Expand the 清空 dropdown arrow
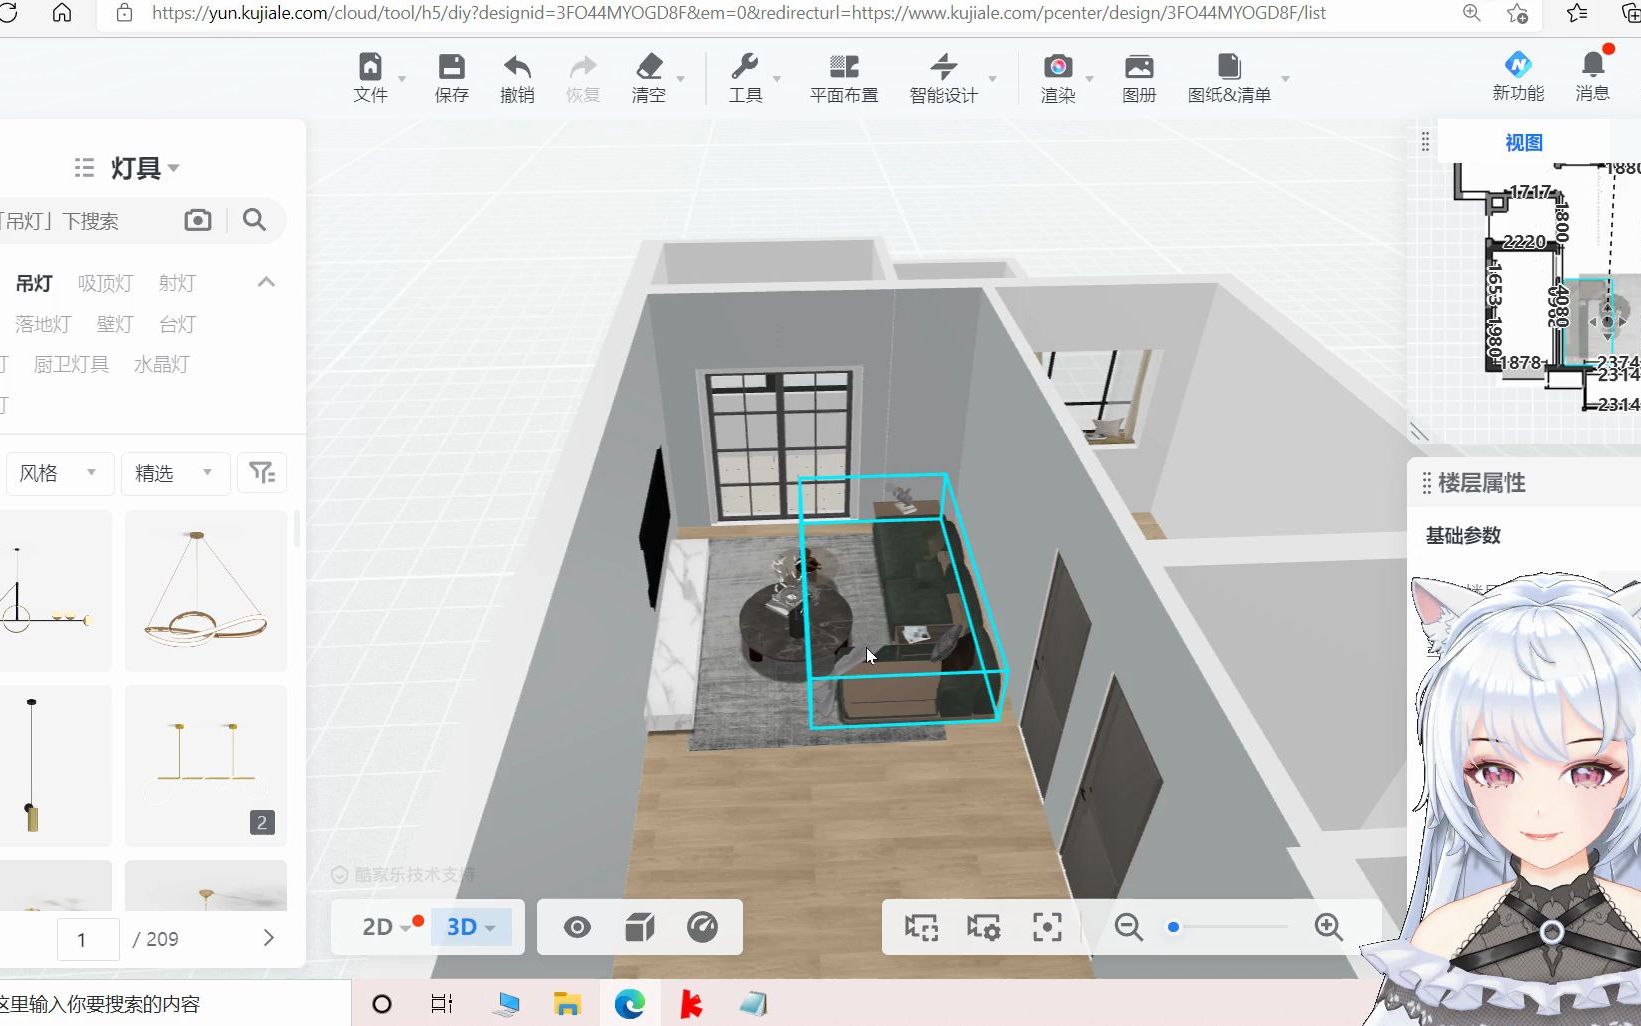This screenshot has height=1026, width=1641. [681, 78]
